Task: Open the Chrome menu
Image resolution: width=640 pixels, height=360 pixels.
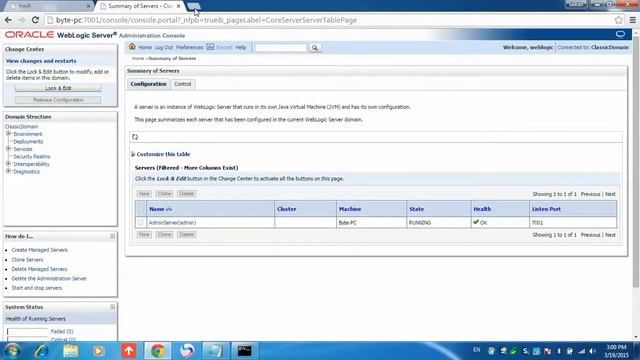Action: click(633, 20)
